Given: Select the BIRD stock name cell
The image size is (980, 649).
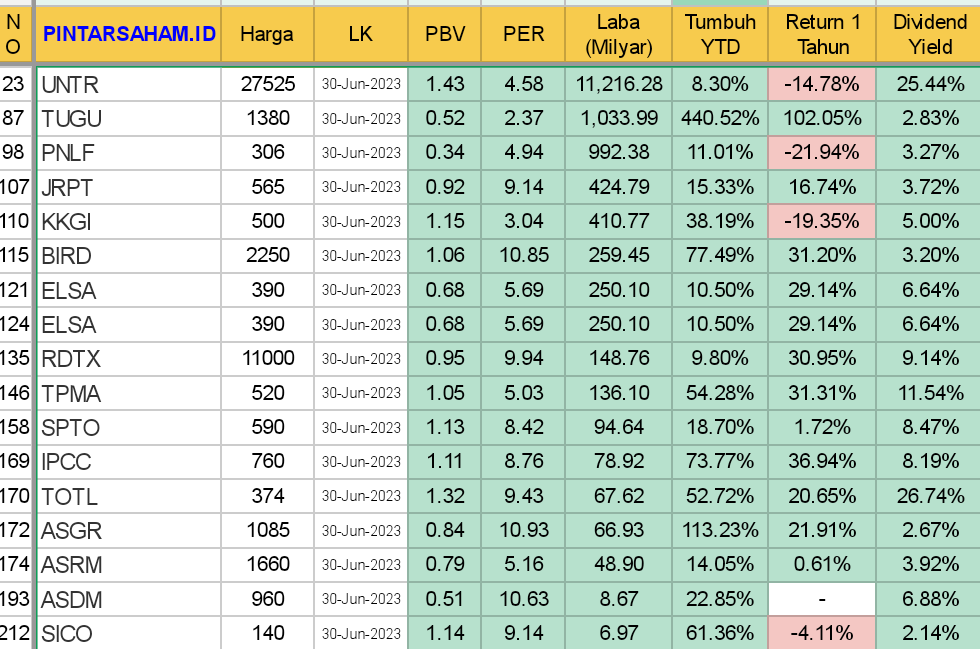Looking at the screenshot, I should click(x=128, y=256).
